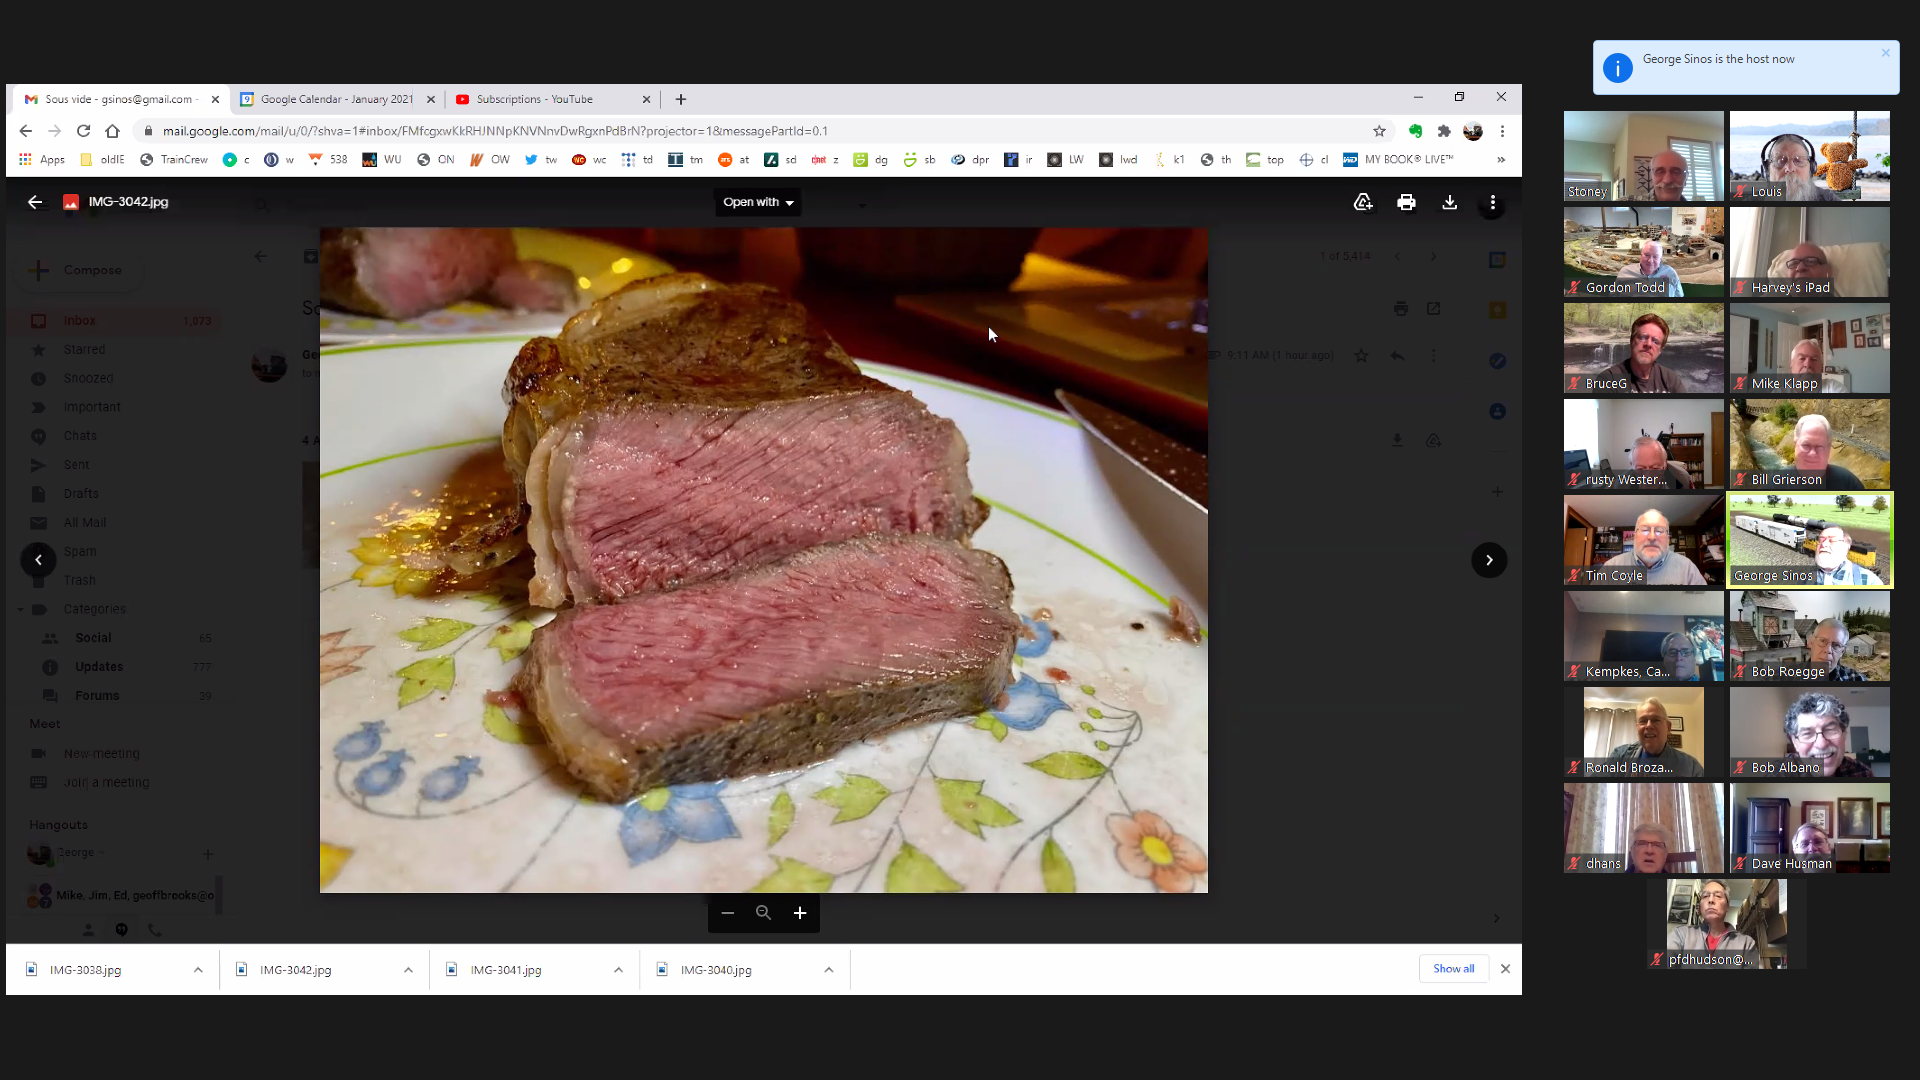Open the IMG-3040.jpg downloaded file

(716, 970)
